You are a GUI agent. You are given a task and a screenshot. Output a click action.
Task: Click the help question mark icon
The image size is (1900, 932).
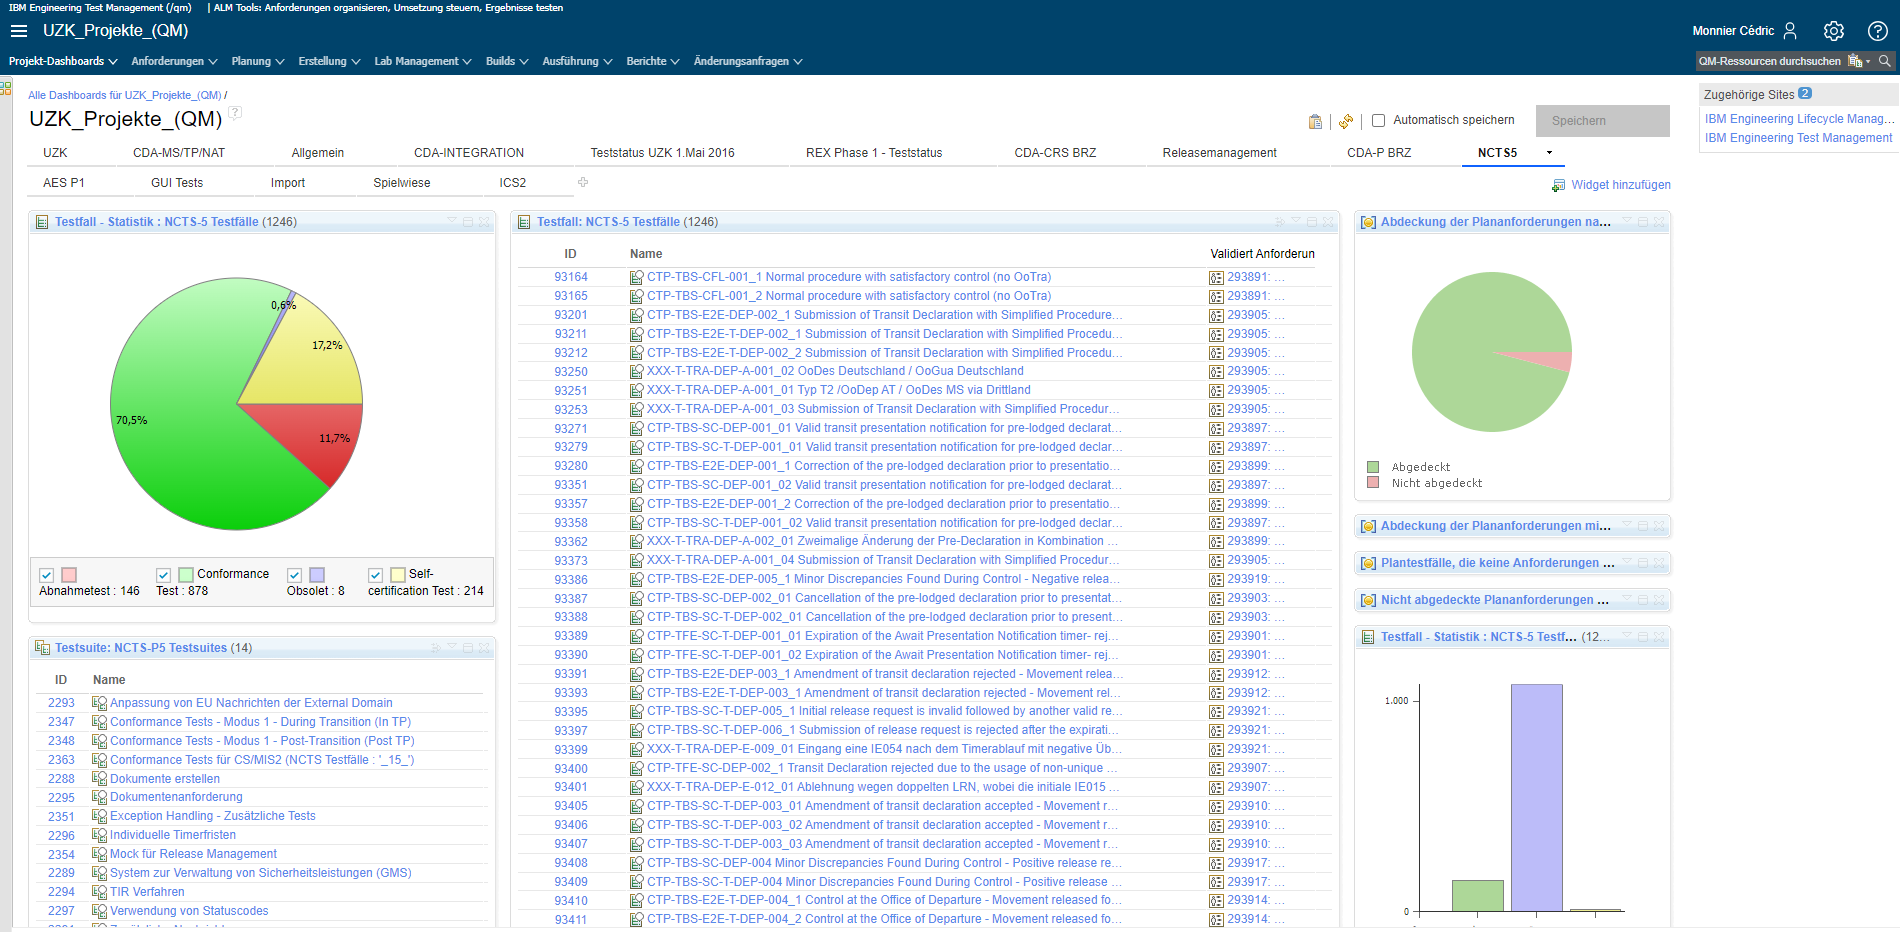point(1877,31)
